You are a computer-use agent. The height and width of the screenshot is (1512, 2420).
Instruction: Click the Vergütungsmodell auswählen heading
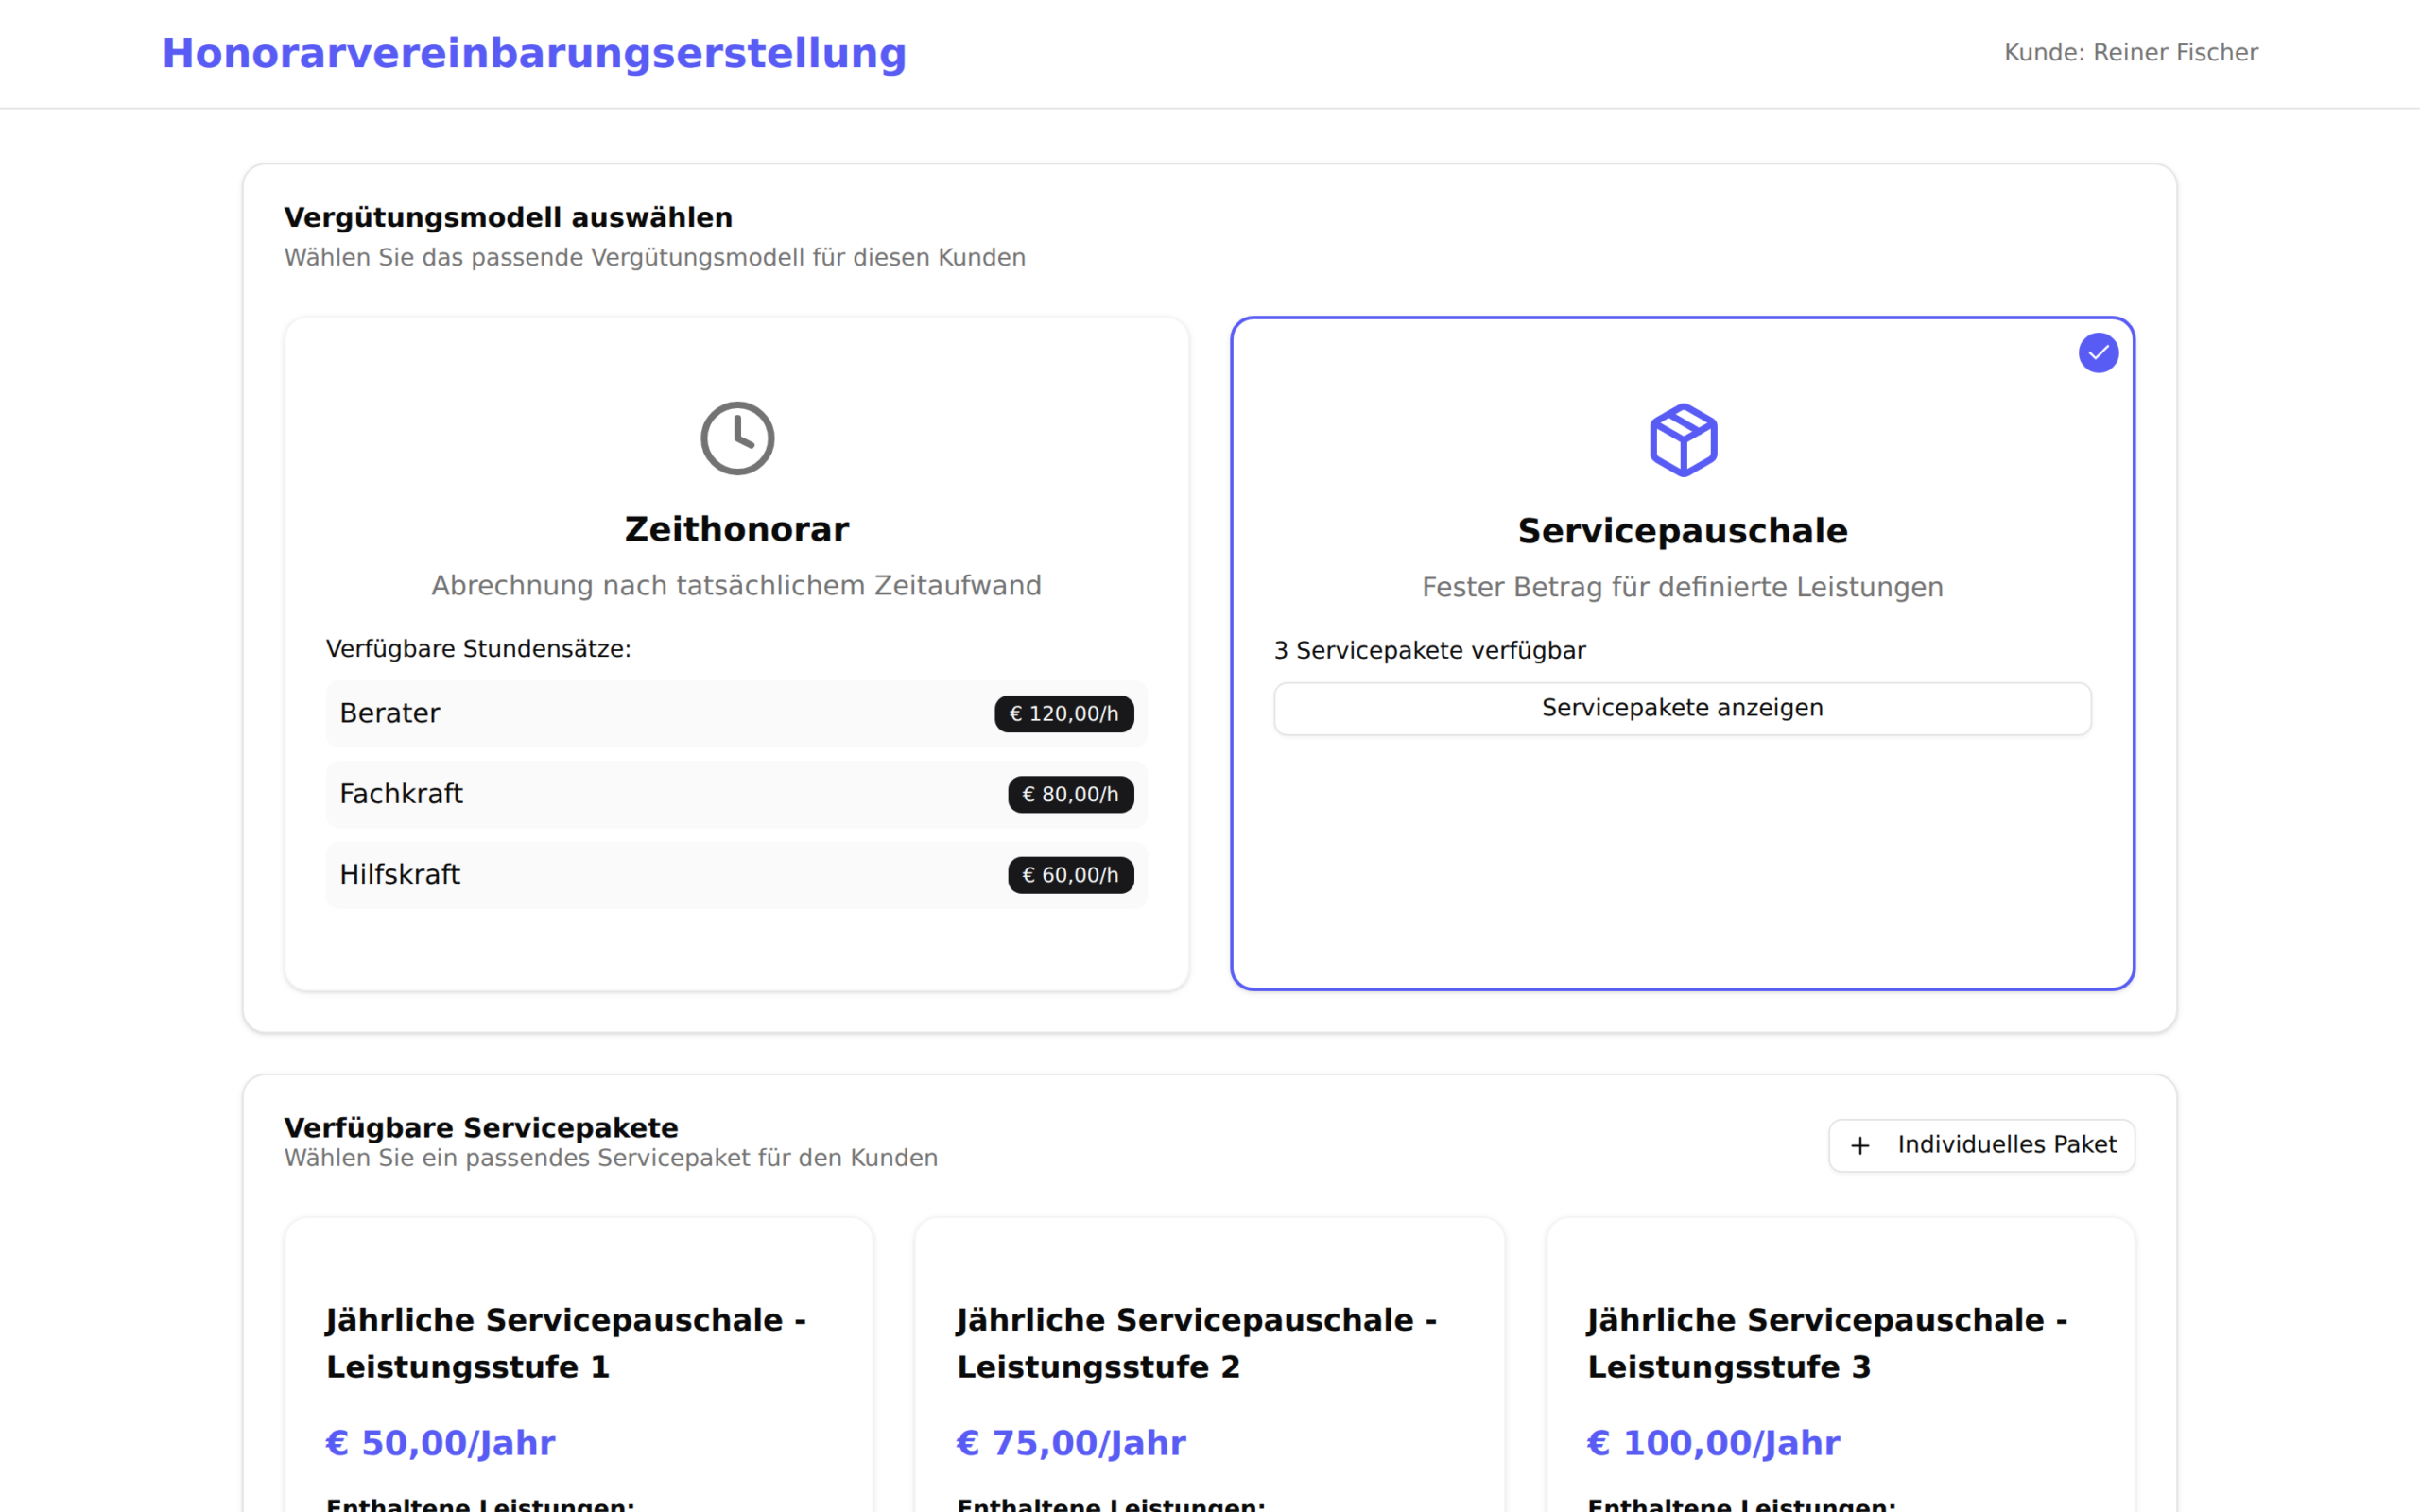coord(508,217)
